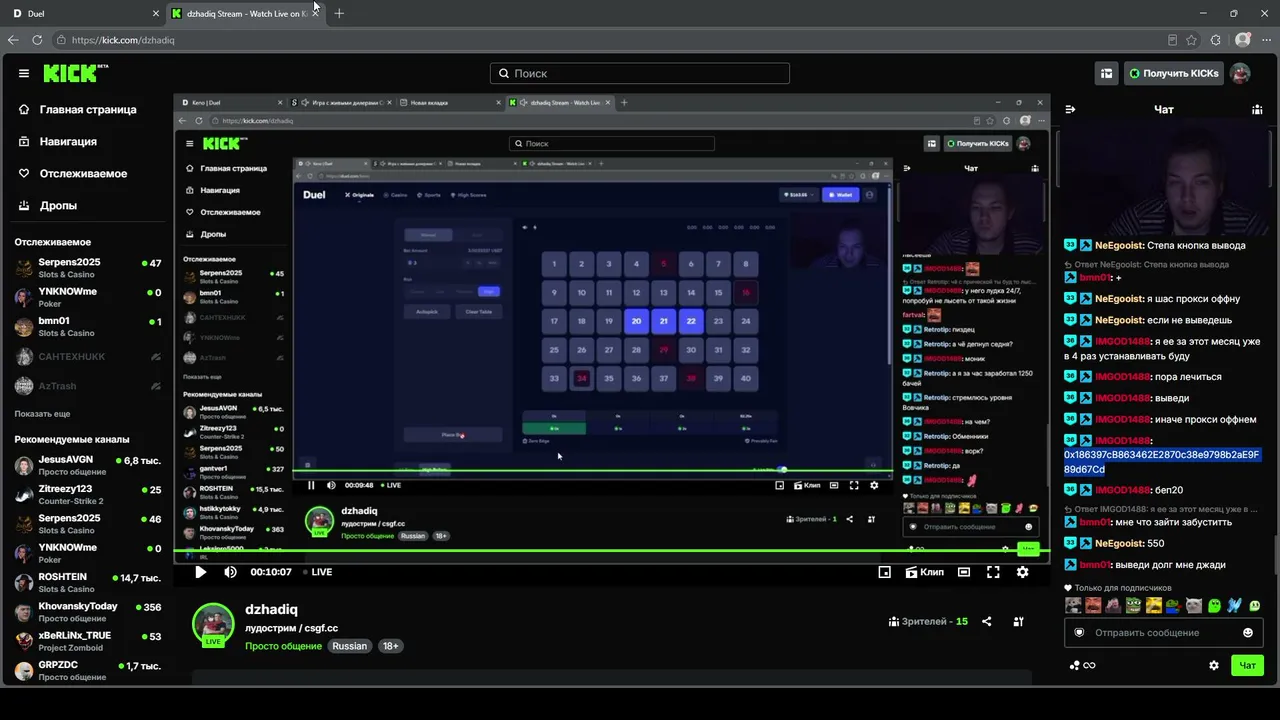Open Отслеживаемое in the sidebar

(x=73, y=173)
